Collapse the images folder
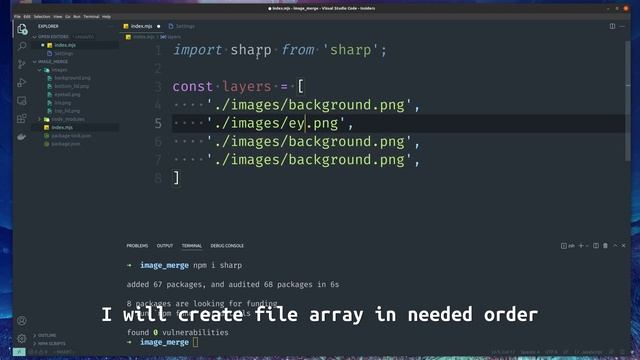 (x=40, y=70)
